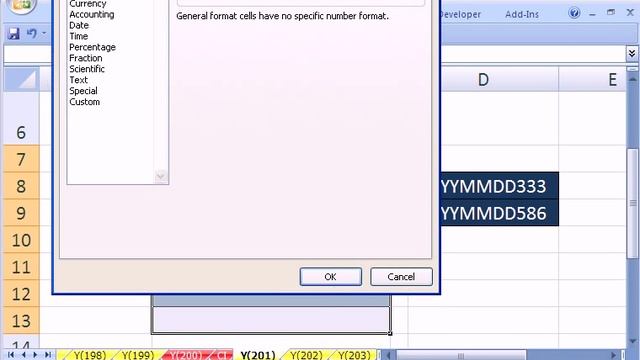The width and height of the screenshot is (640, 360).
Task: Choose Percentage category
Action: coord(92,47)
